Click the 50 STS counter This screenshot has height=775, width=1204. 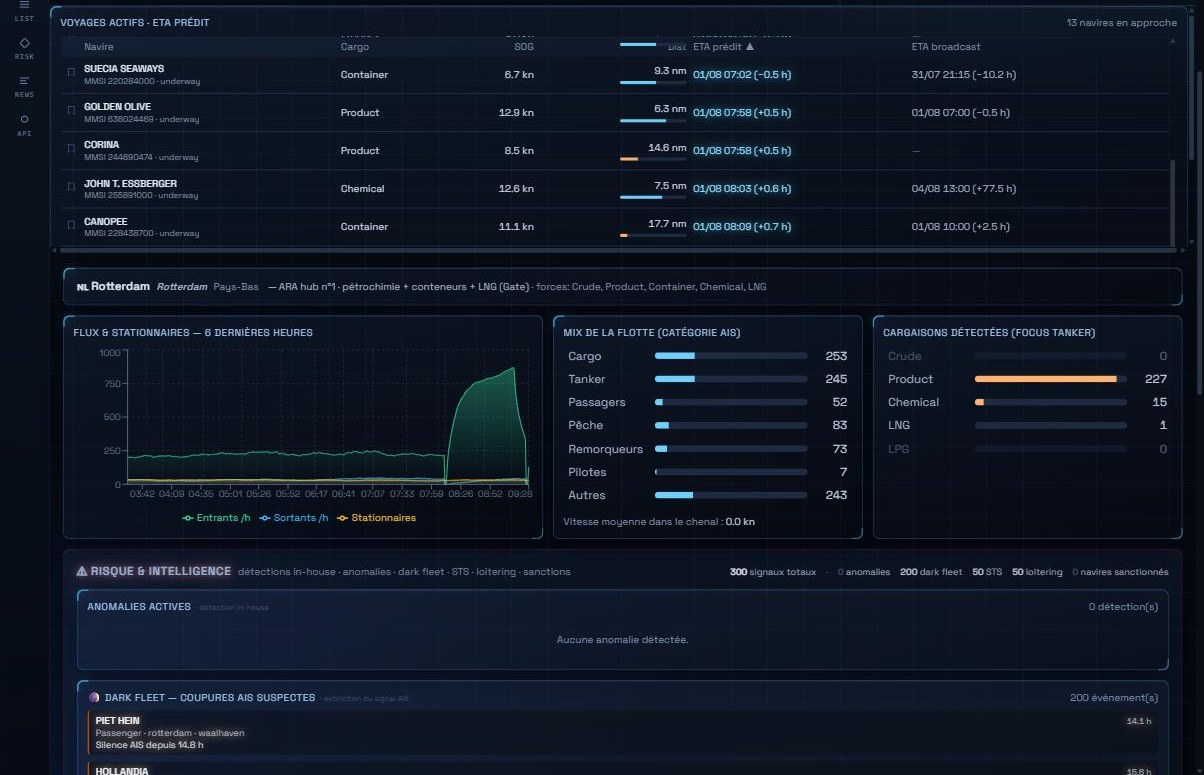tap(987, 572)
